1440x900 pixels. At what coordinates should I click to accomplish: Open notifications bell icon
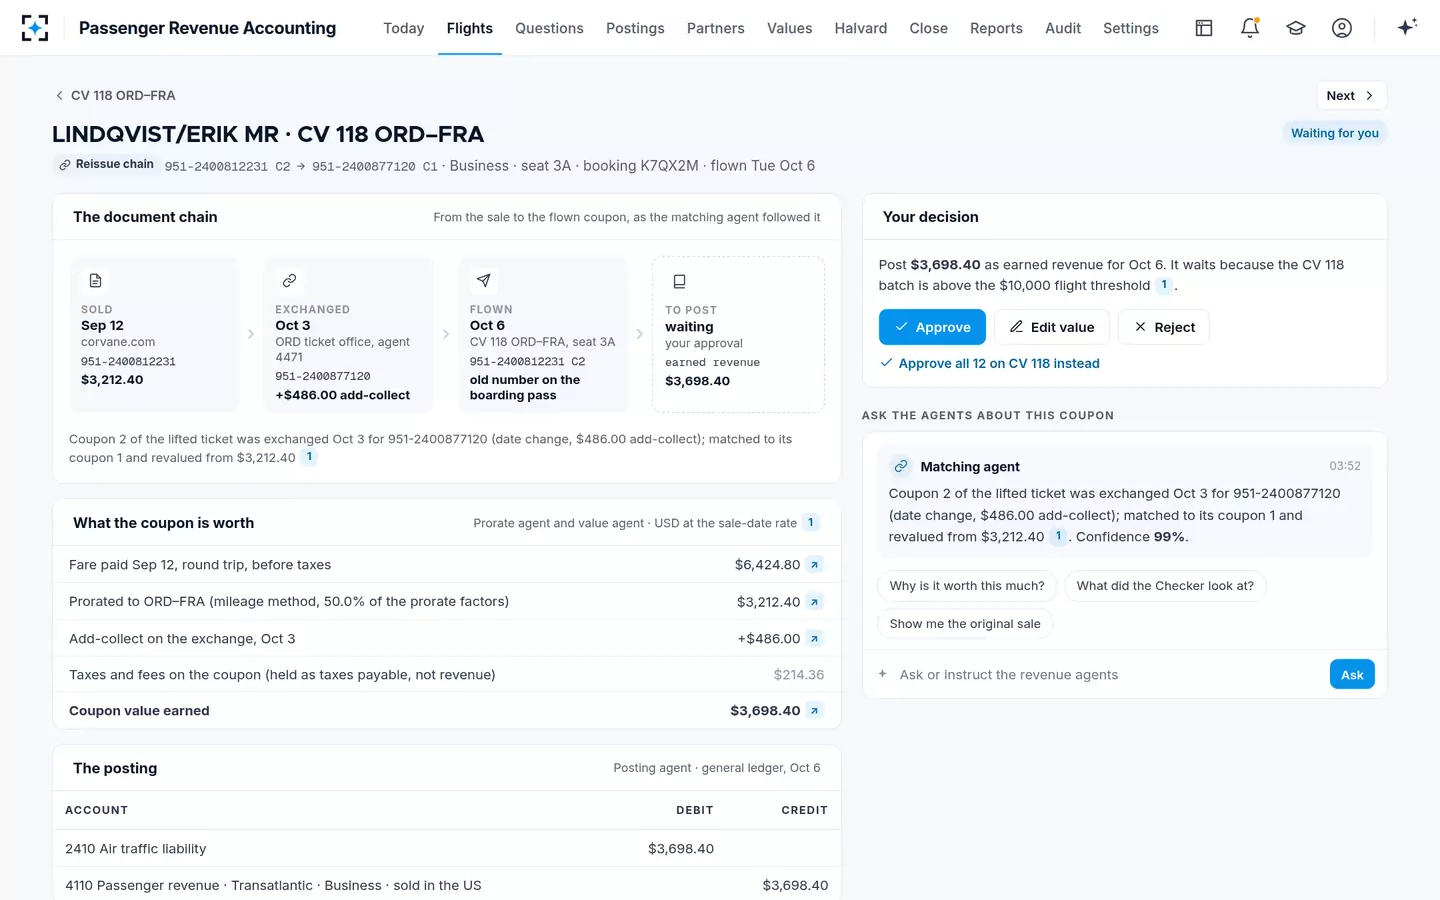1250,28
